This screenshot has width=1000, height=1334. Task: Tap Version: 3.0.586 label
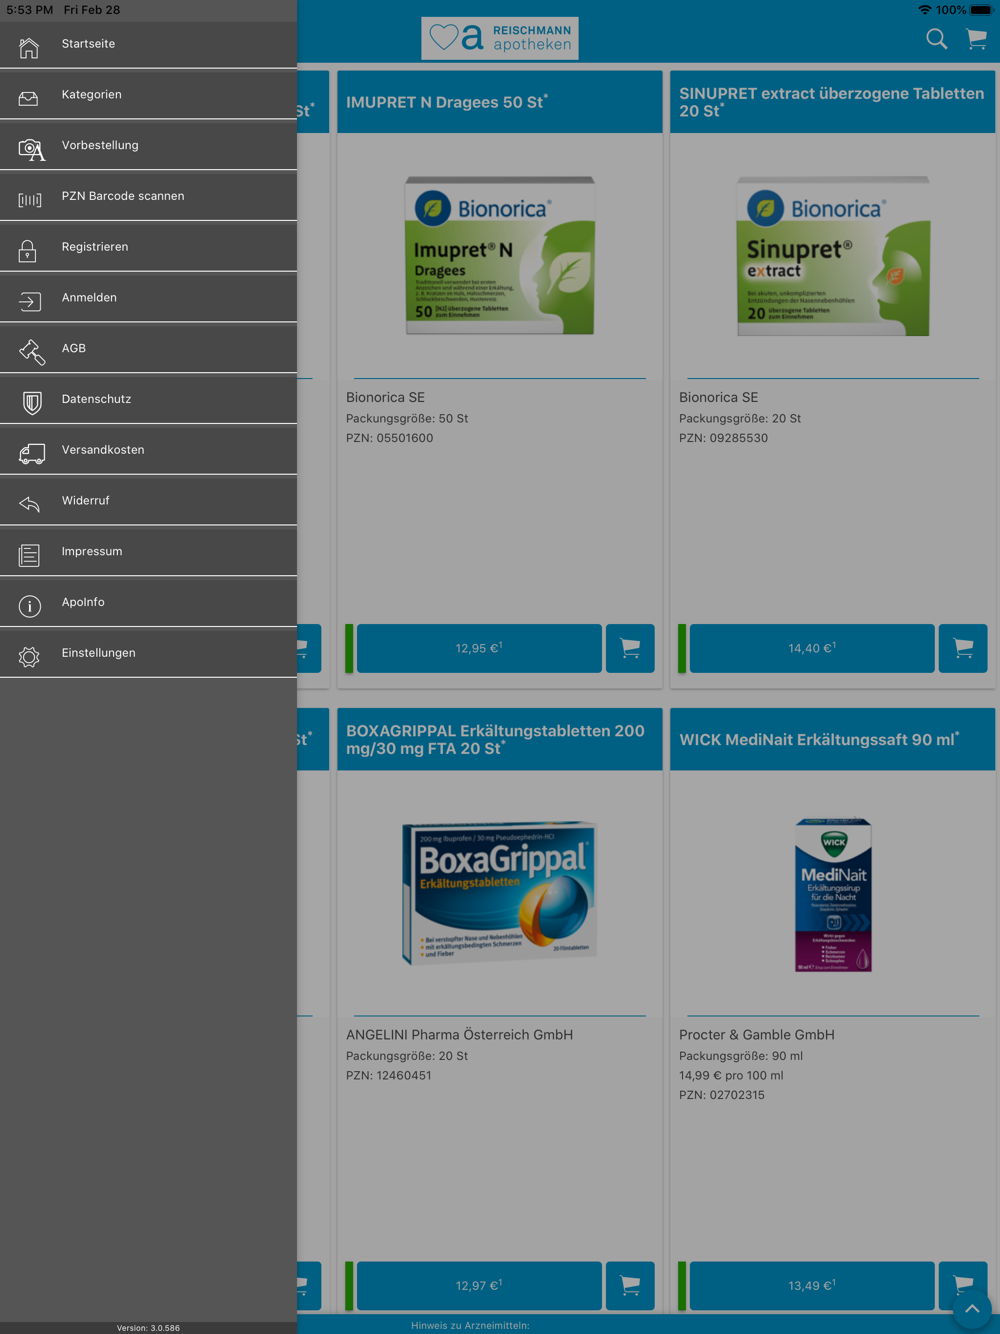(148, 1328)
